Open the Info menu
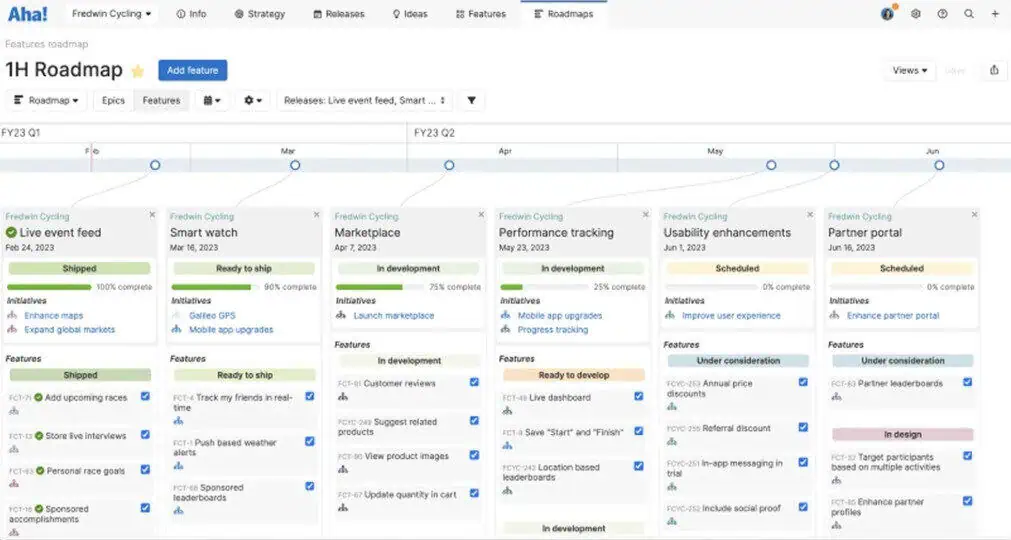The height and width of the screenshot is (540, 1011). point(191,14)
